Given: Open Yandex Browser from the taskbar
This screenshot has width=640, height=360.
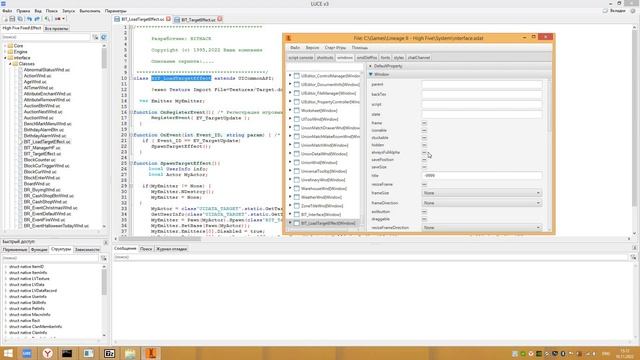Looking at the screenshot, I should [47, 353].
